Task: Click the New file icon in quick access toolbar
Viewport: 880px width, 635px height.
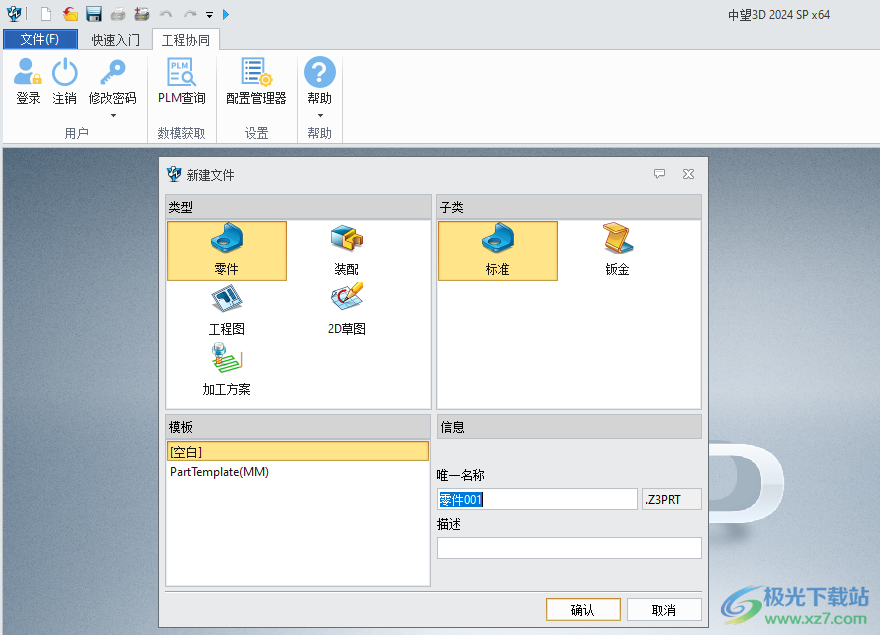Action: [x=46, y=14]
